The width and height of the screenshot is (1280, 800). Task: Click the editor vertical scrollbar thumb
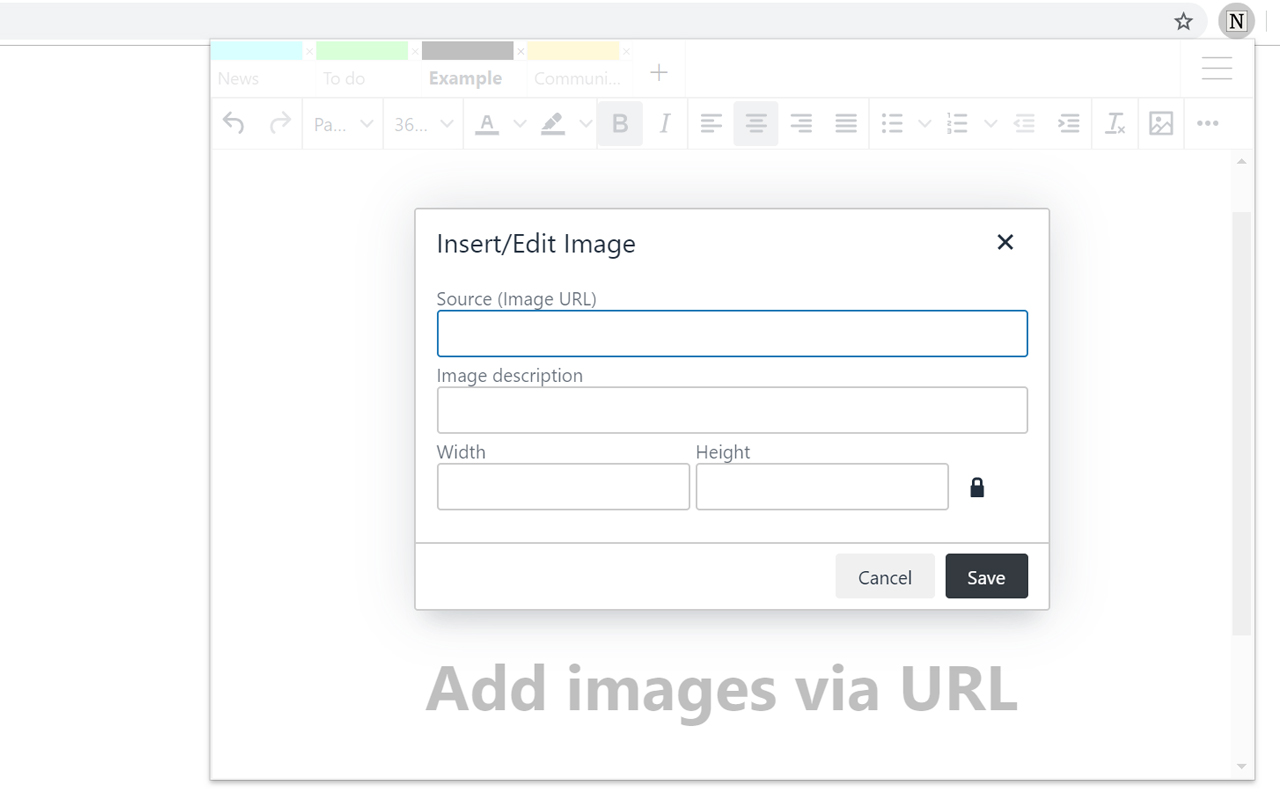[x=1242, y=423]
